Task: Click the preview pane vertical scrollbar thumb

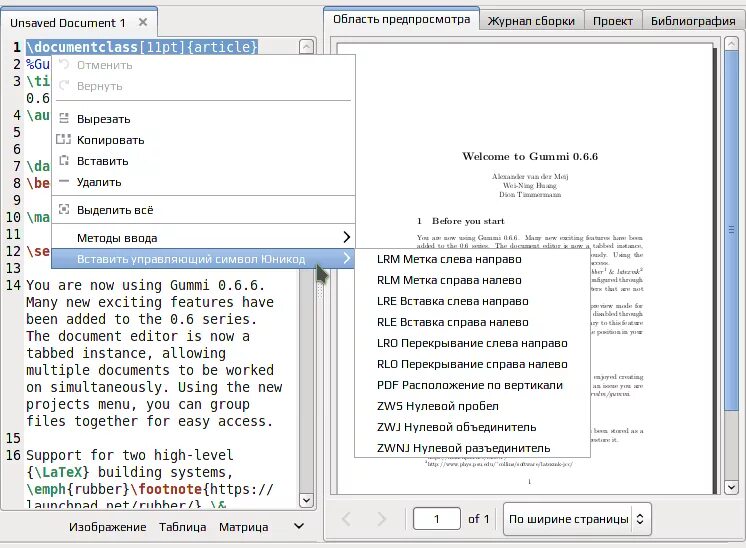Action: point(731,230)
